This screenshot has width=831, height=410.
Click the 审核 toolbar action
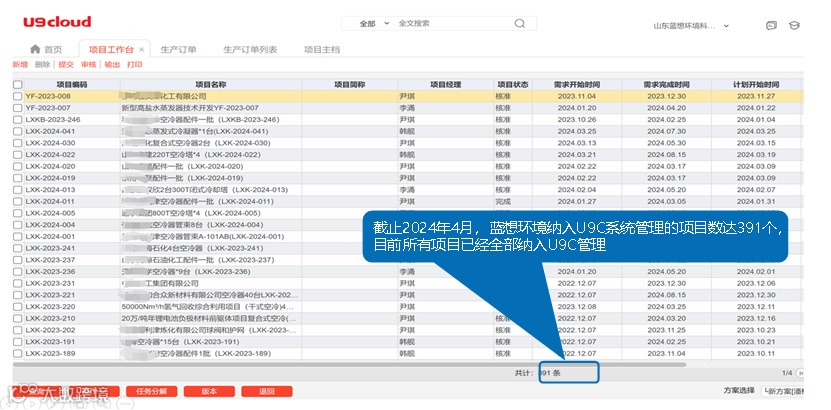[89, 65]
